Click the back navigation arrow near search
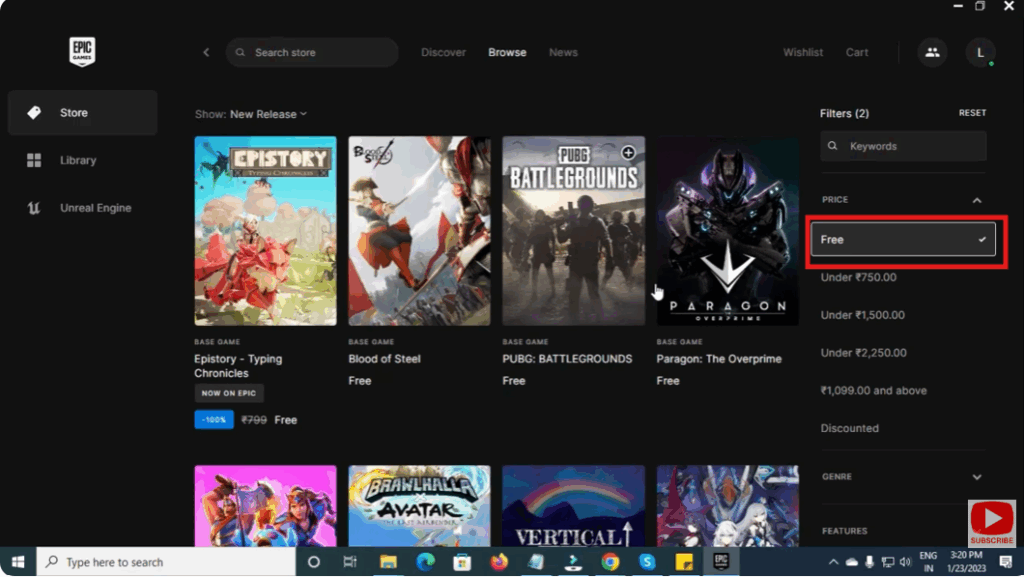The height and width of the screenshot is (577, 1024). tap(206, 52)
